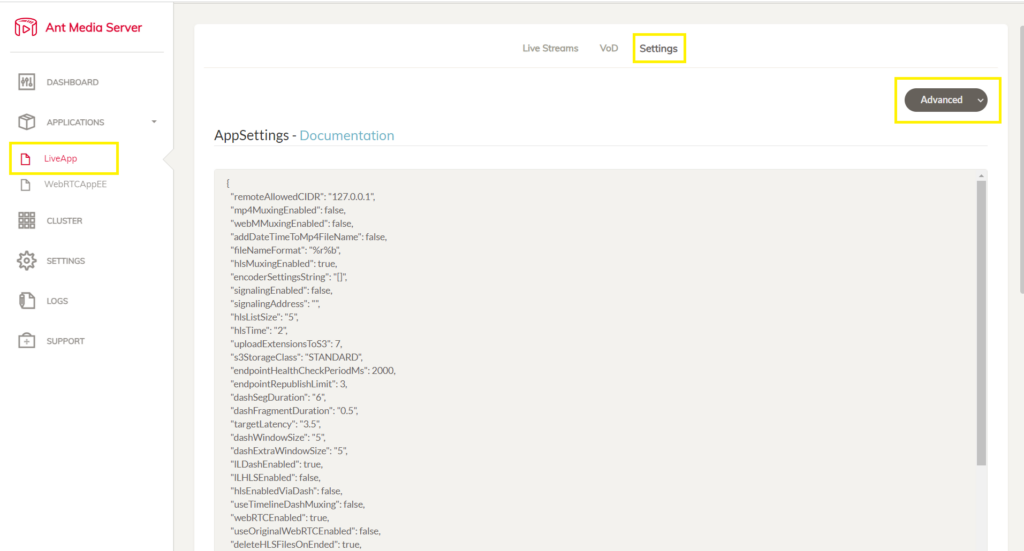Click the Applications sidebar label
The height and width of the screenshot is (551, 1024).
click(75, 122)
